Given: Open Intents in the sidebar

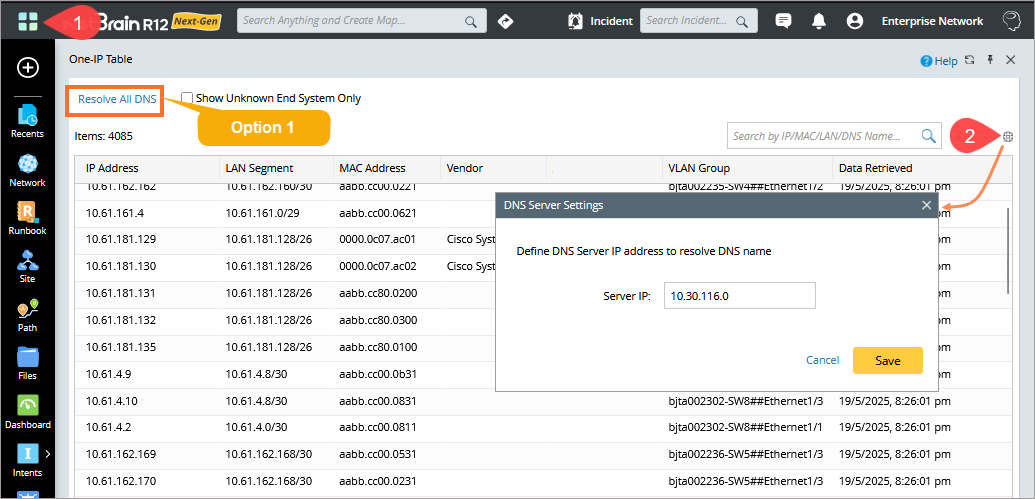Looking at the screenshot, I should [x=28, y=461].
